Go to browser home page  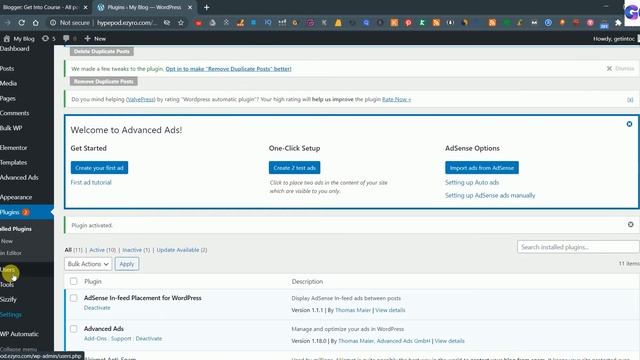click(x=36, y=23)
